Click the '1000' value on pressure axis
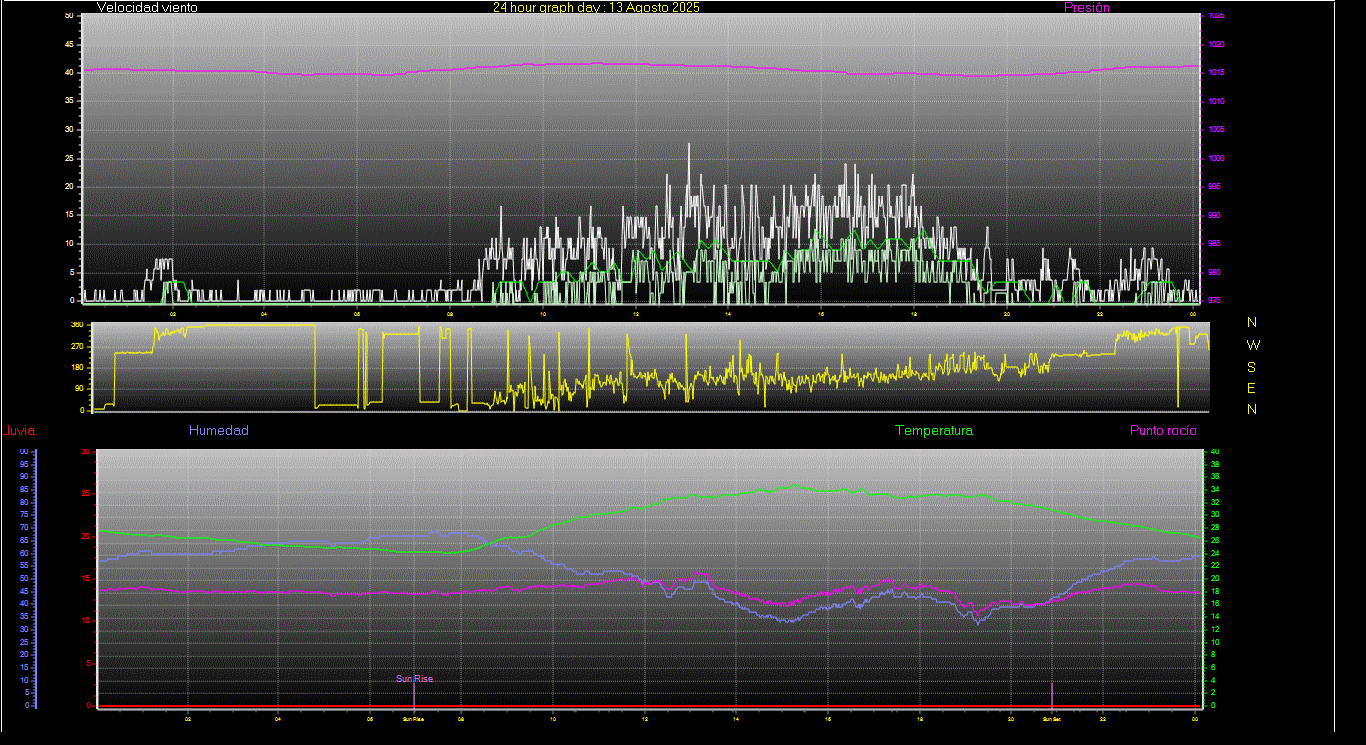This screenshot has height=745, width=1366. [x=1215, y=158]
